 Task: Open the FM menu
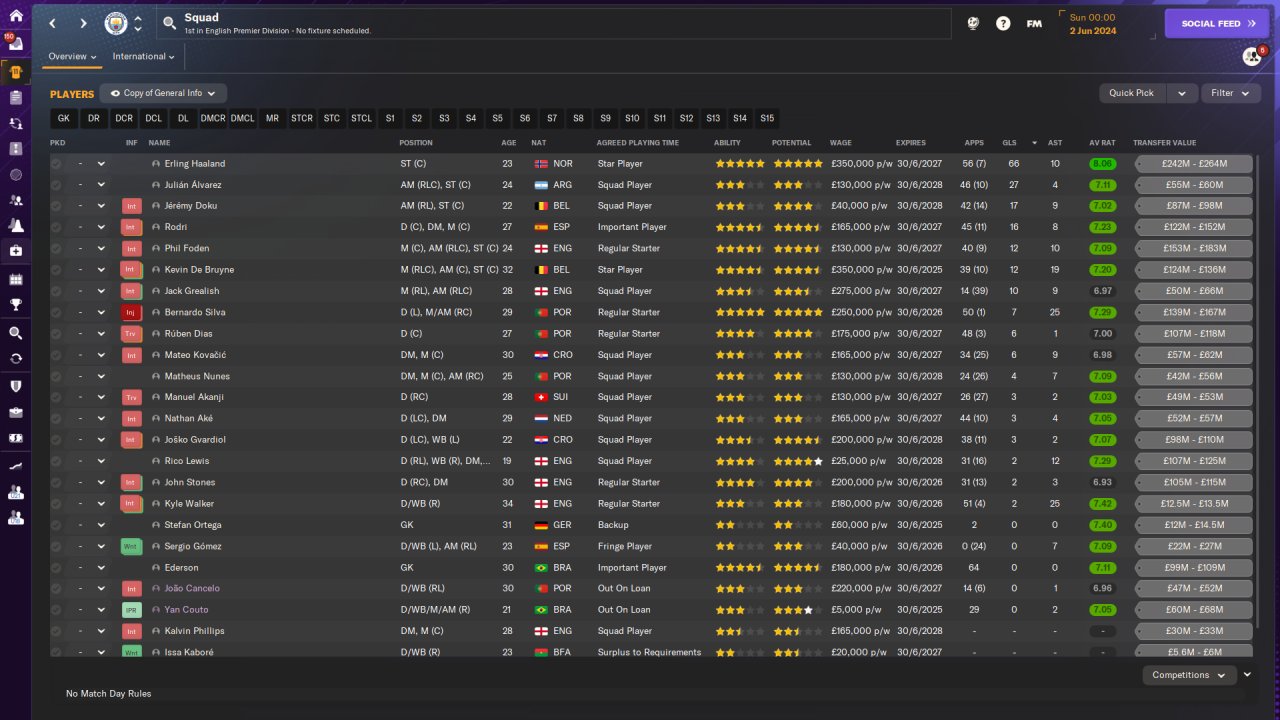tap(1034, 23)
